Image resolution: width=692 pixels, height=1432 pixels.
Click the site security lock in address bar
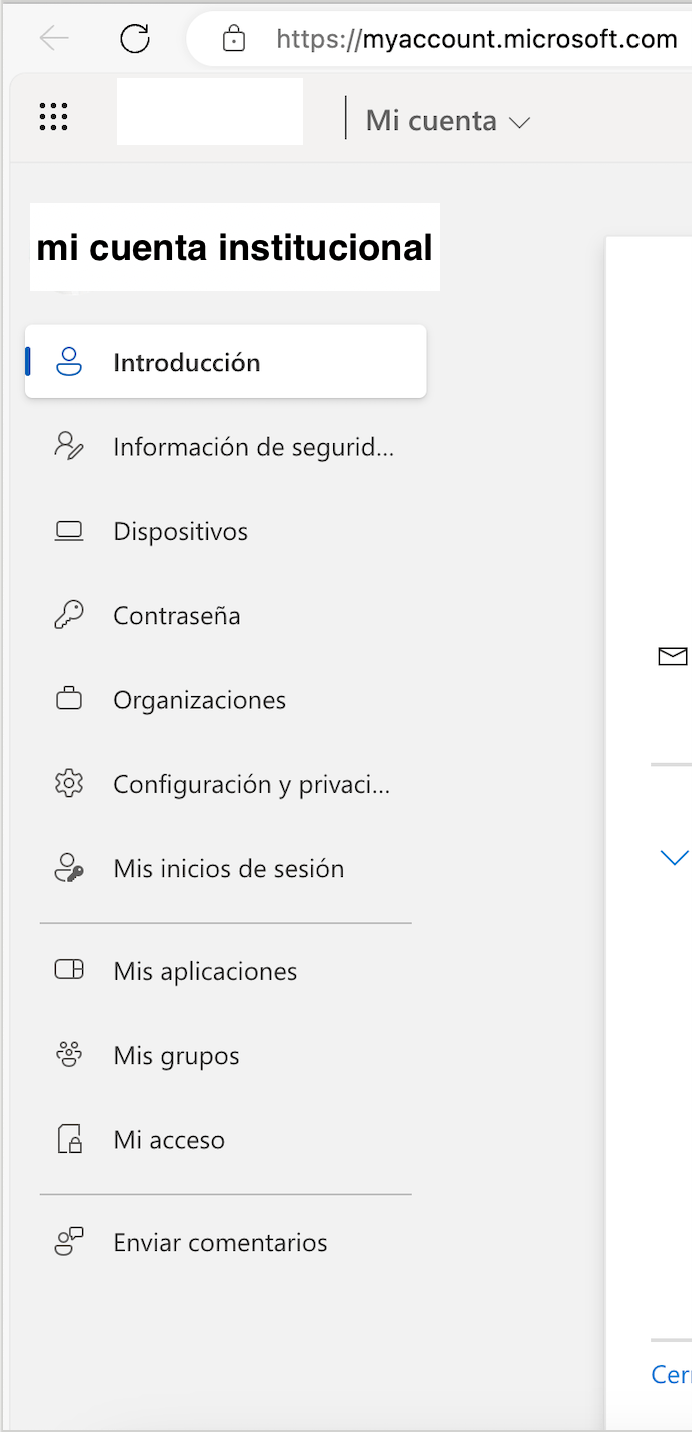click(233, 39)
